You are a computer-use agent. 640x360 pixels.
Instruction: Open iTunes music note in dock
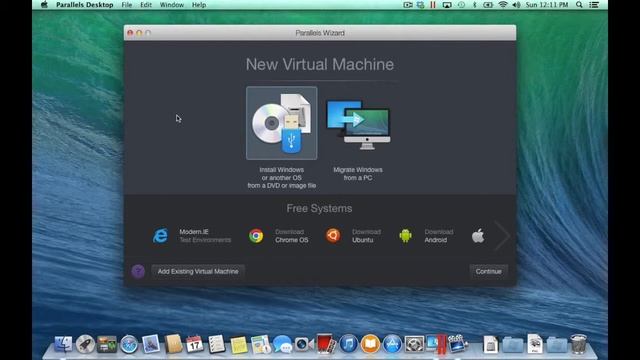pyautogui.click(x=348, y=344)
